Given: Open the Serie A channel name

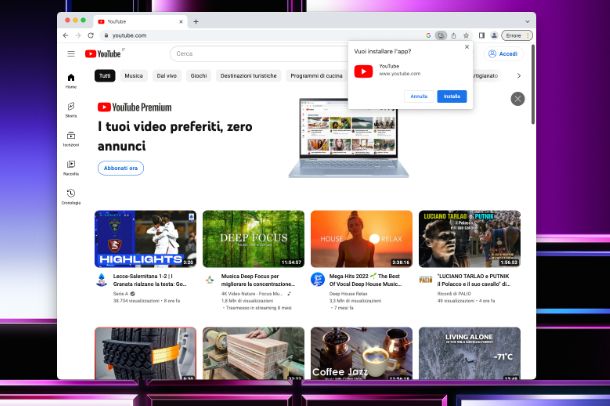Looking at the screenshot, I should (121, 294).
